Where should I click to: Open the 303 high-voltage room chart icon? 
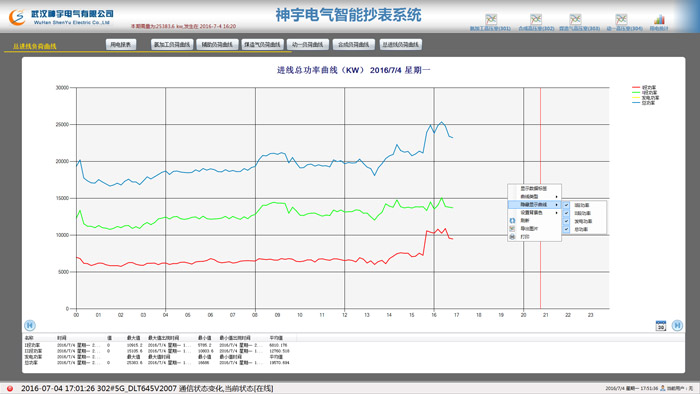pyautogui.click(x=575, y=19)
